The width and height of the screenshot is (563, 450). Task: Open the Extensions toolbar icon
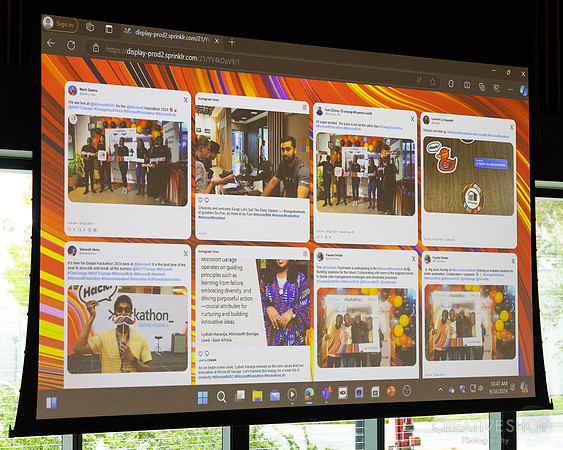(451, 84)
